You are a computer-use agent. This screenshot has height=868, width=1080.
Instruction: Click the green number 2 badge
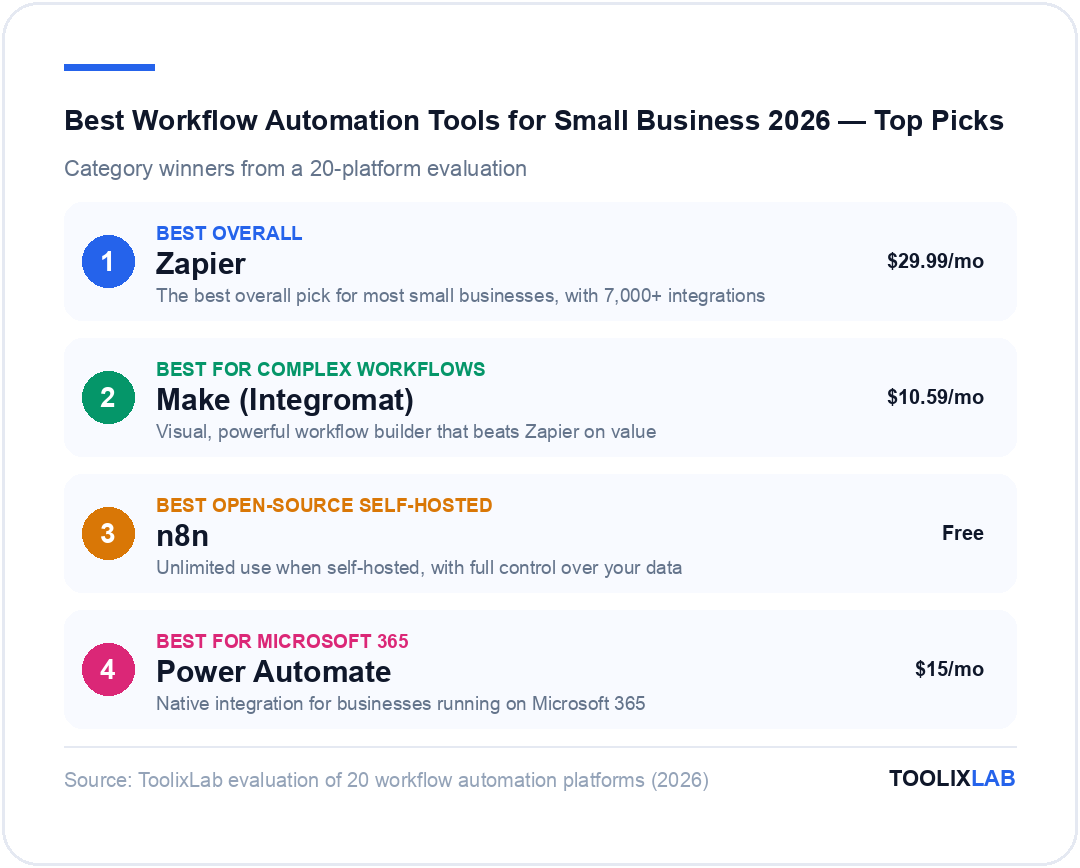click(108, 397)
